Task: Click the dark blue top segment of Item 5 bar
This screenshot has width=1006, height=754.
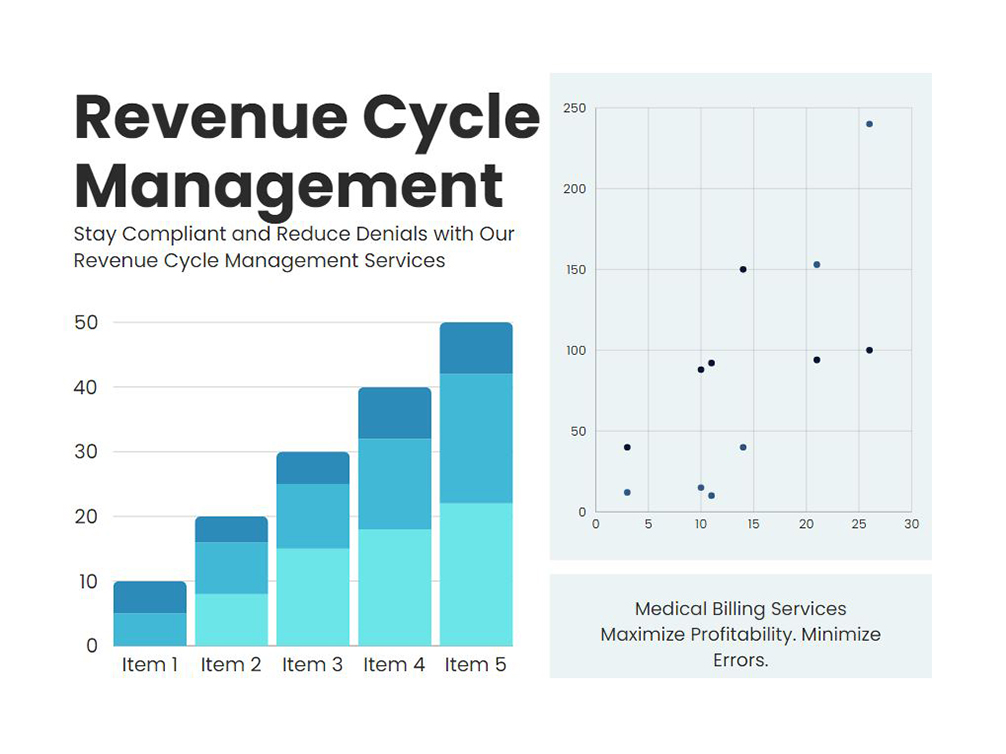Action: [x=476, y=348]
